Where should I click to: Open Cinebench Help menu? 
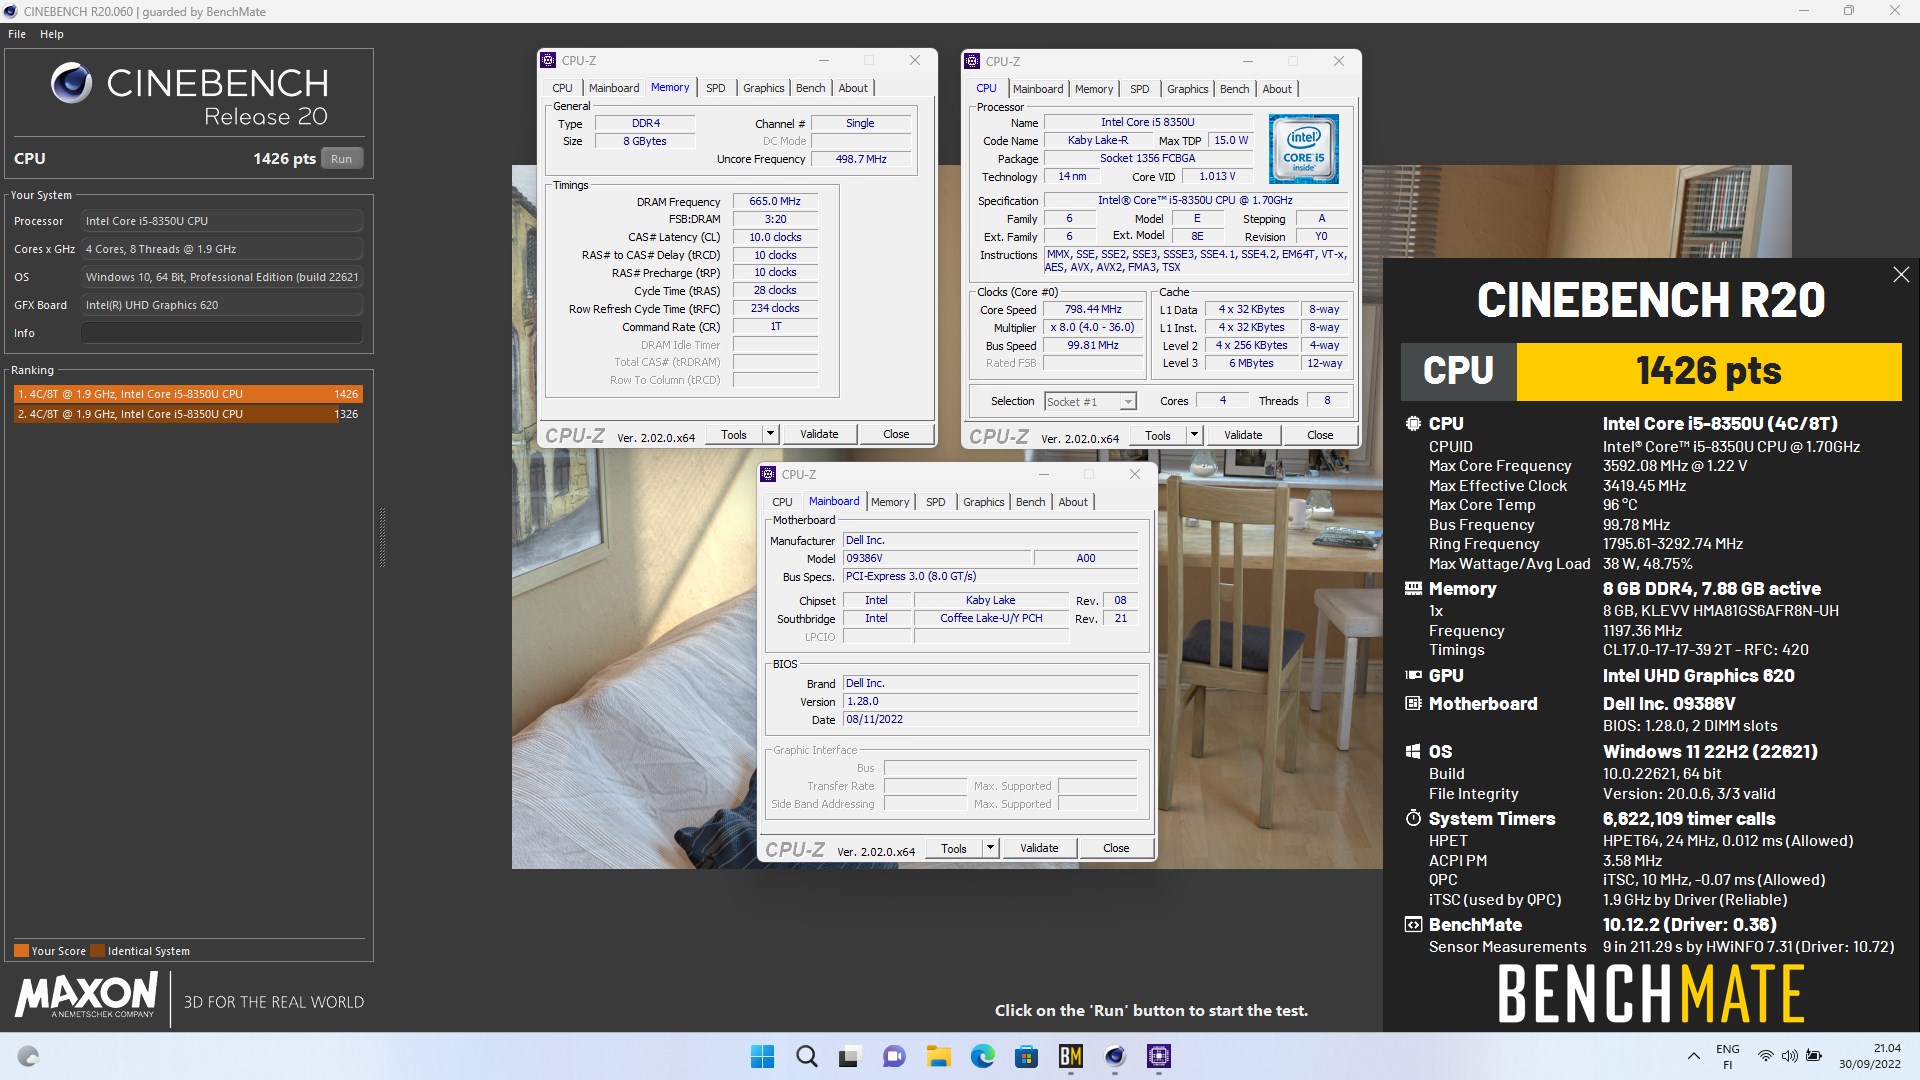click(x=52, y=34)
